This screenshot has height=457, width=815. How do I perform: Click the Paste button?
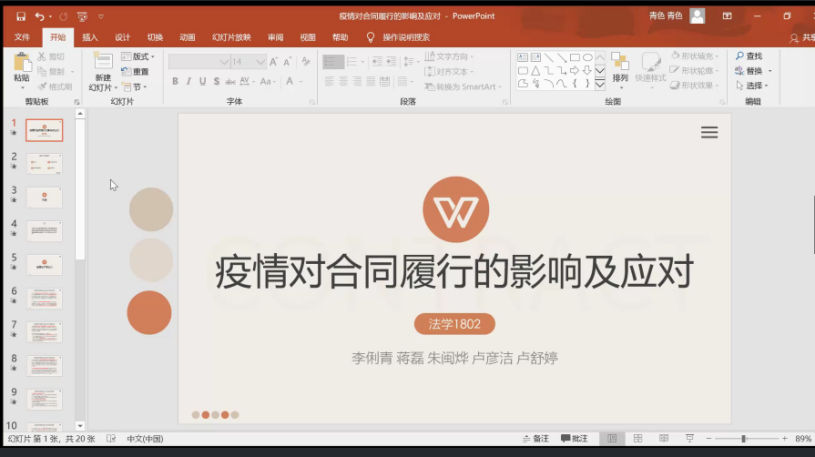coord(22,69)
